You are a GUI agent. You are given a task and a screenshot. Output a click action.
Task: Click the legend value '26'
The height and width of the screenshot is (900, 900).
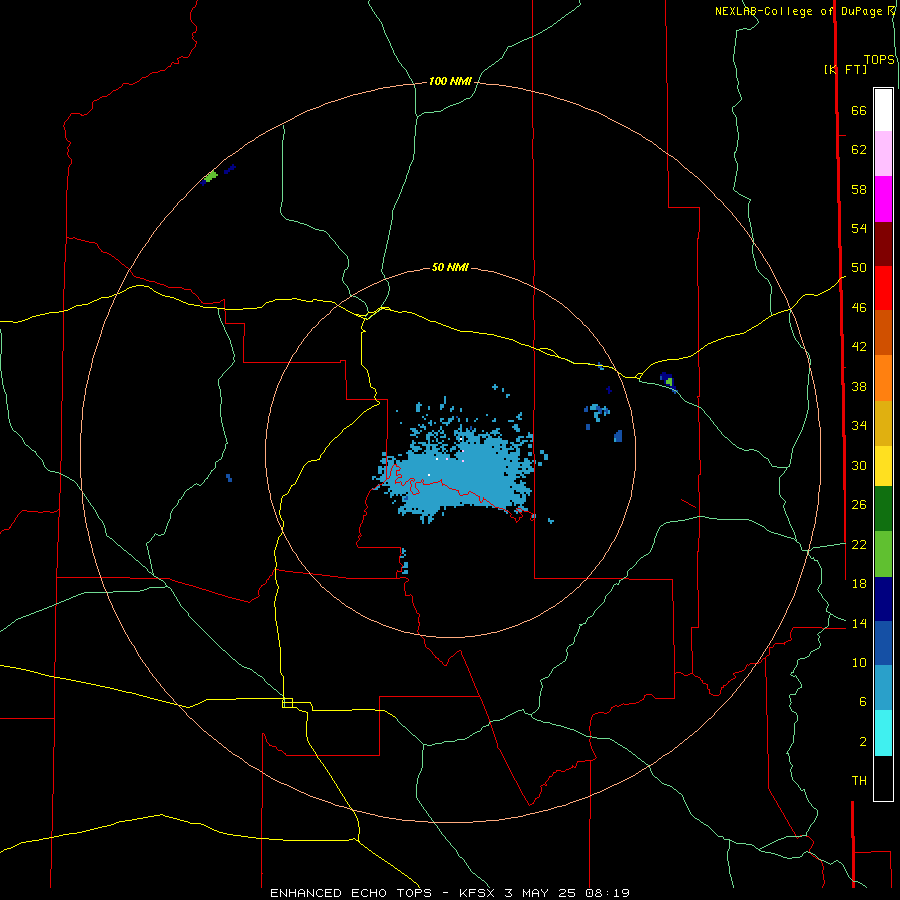point(859,505)
